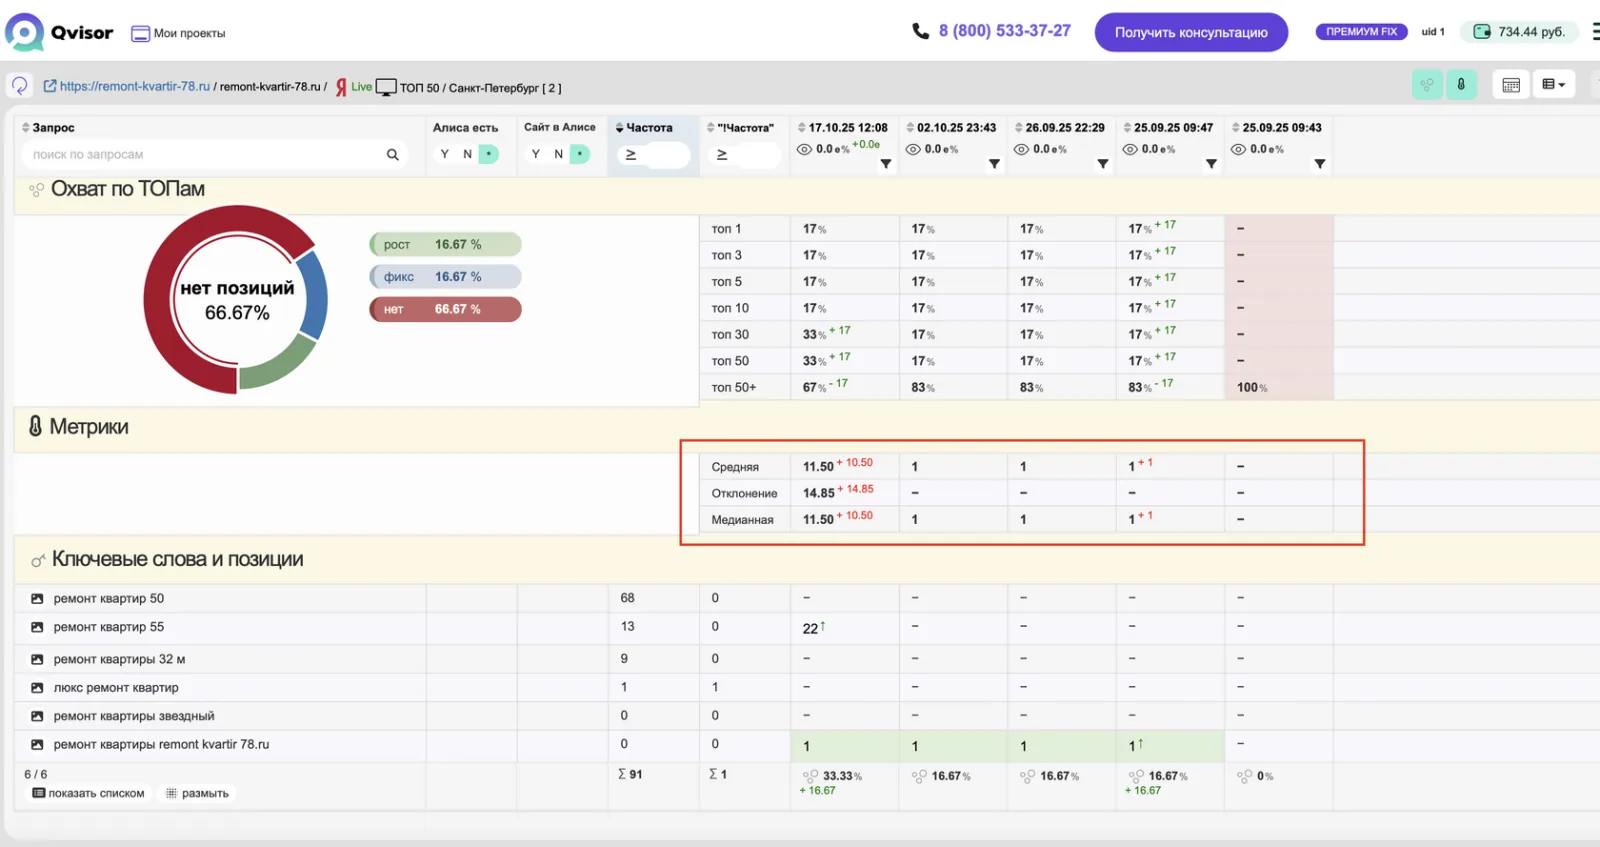Click the red нет 66.67 % legend pill
Viewport: 1600px width, 847px height.
(445, 309)
